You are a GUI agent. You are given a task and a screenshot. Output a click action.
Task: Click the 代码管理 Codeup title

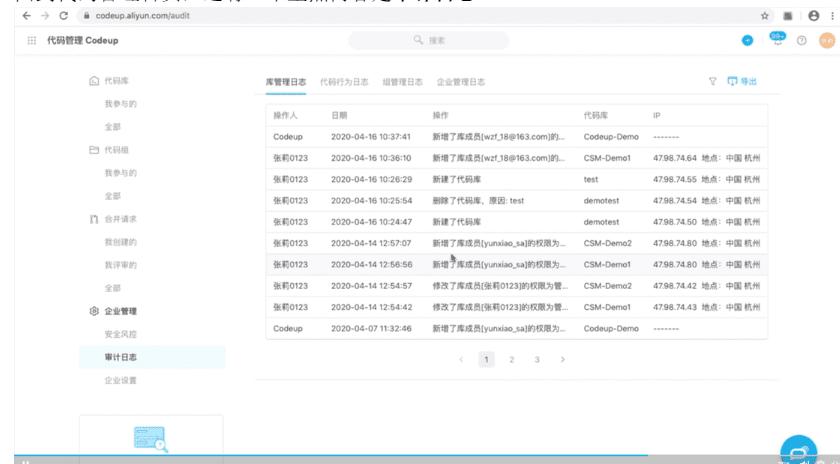pyautogui.click(x=82, y=41)
